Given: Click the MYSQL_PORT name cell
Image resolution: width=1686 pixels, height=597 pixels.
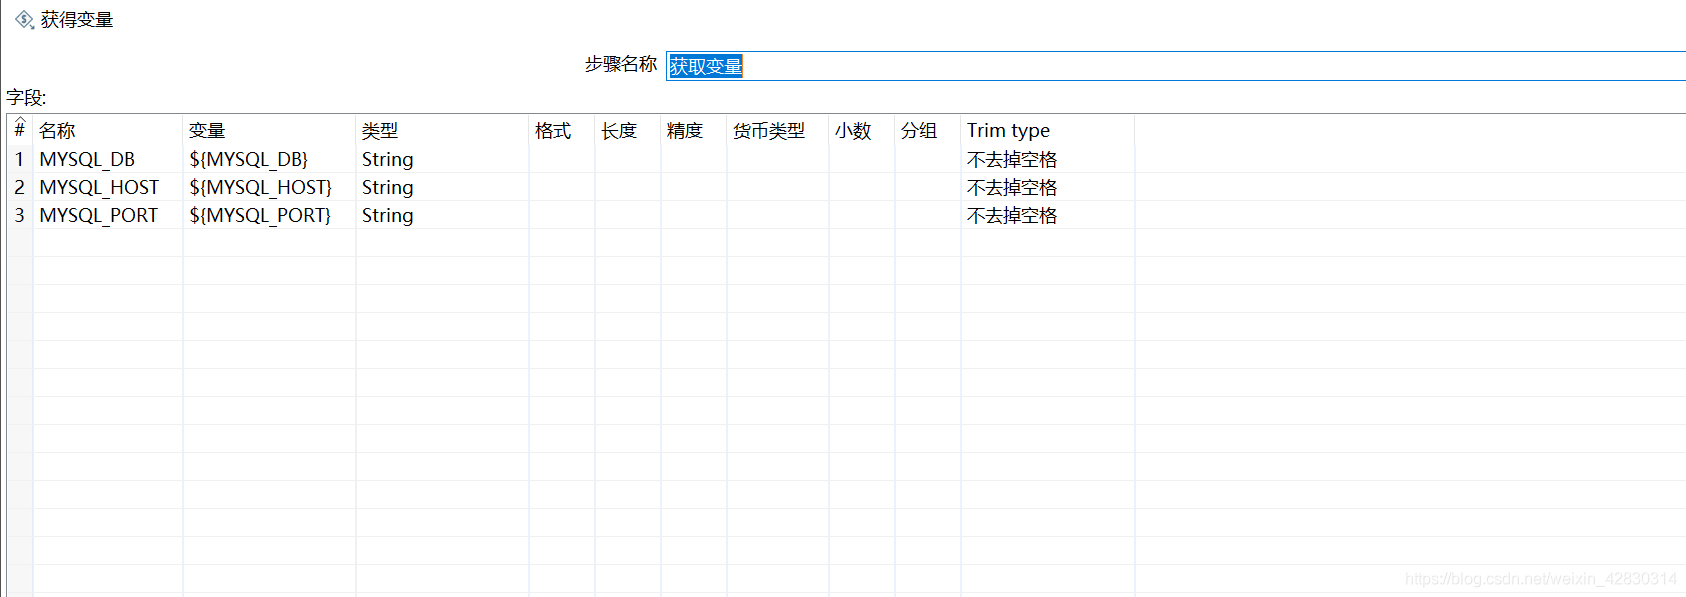Looking at the screenshot, I should pyautogui.click(x=108, y=215).
